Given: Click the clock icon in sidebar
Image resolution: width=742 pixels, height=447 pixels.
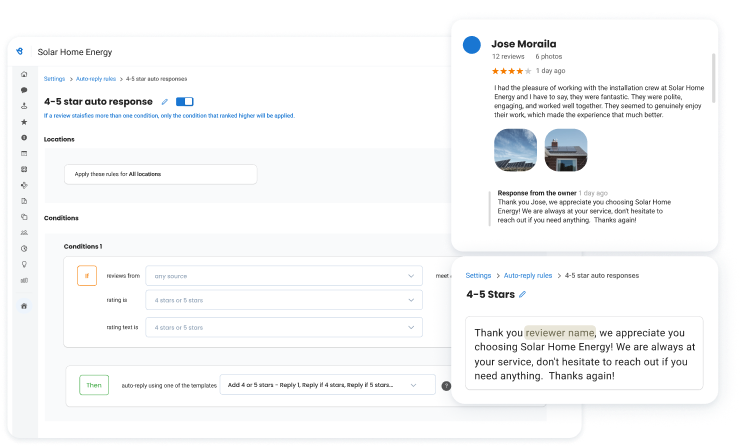Looking at the screenshot, I should (x=24, y=249).
